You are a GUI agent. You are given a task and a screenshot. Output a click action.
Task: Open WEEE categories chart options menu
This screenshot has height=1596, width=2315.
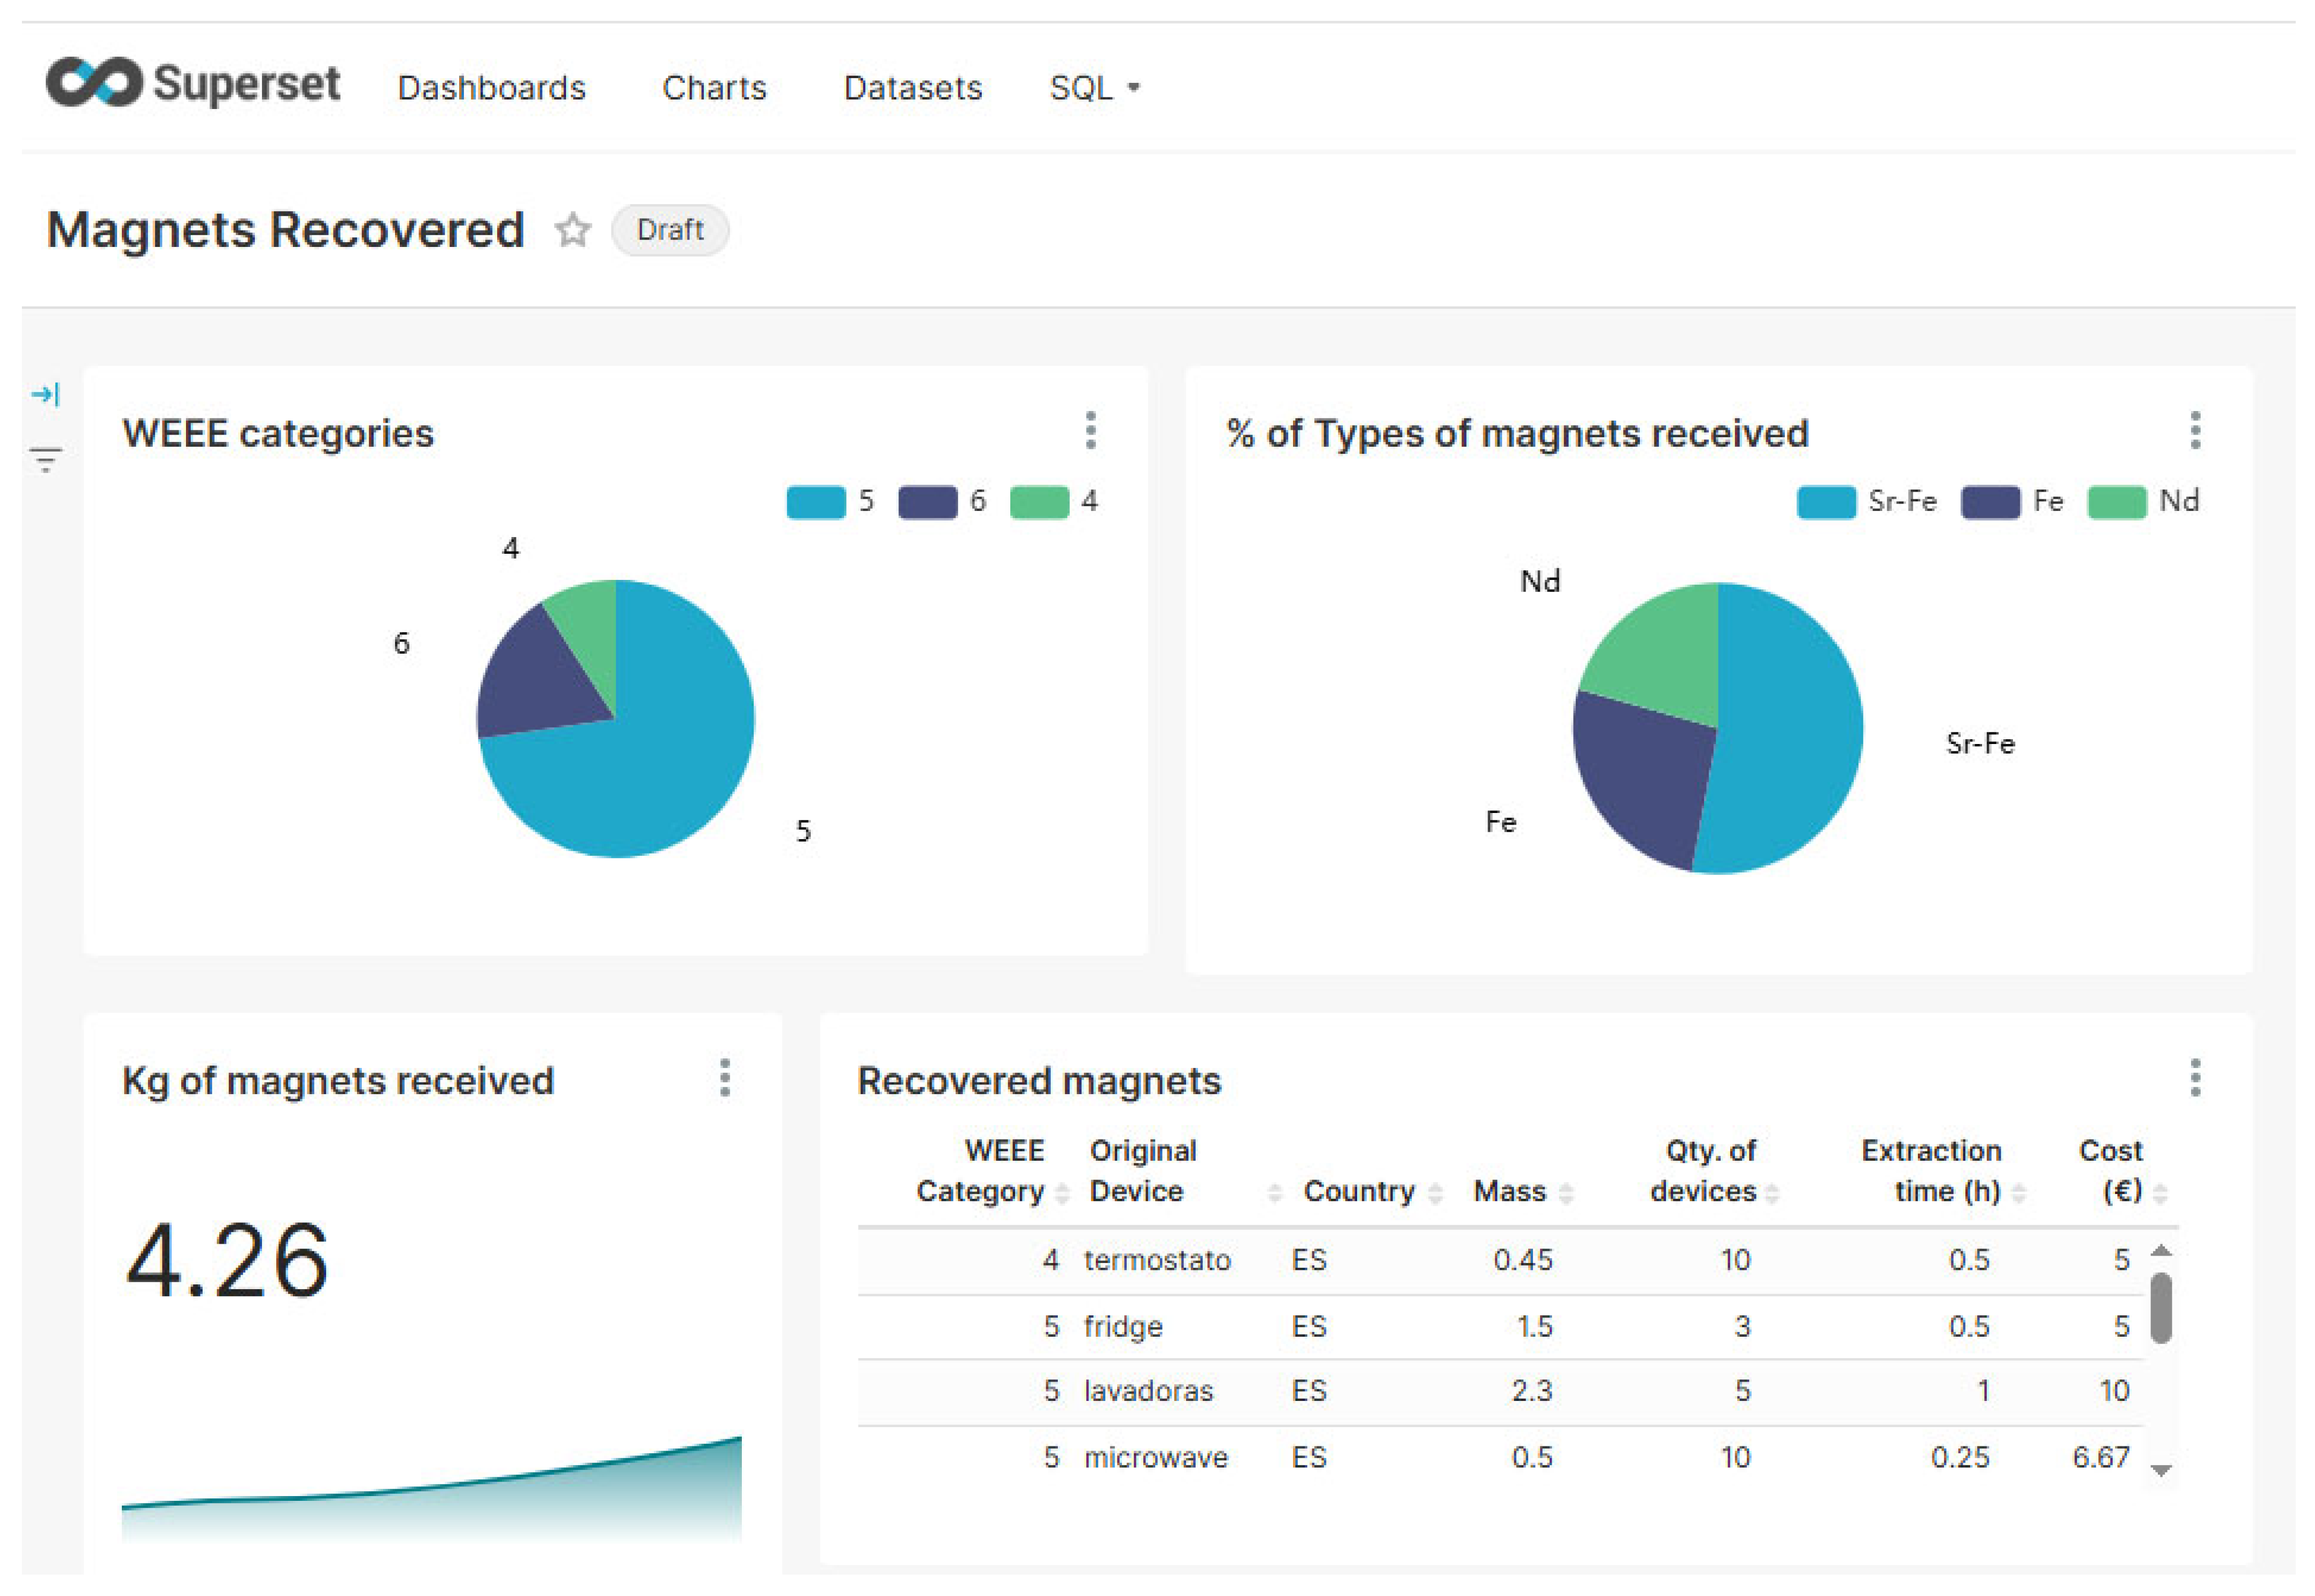(1090, 431)
